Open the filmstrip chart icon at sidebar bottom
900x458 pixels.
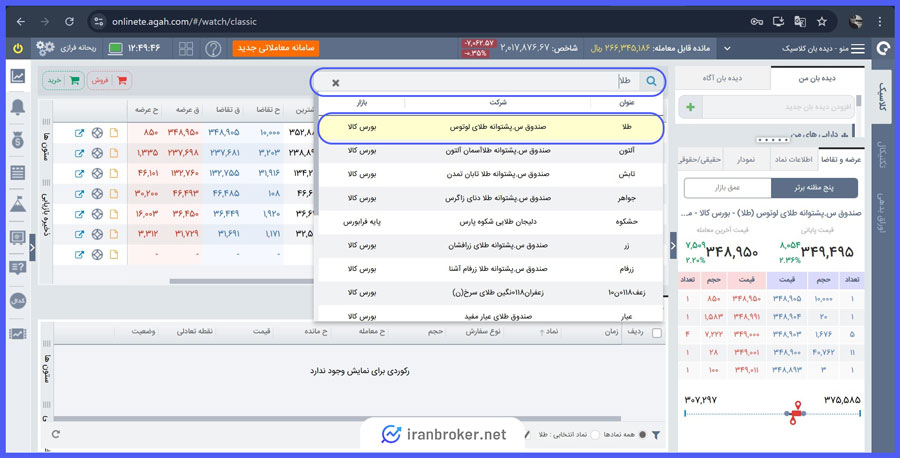point(18,333)
